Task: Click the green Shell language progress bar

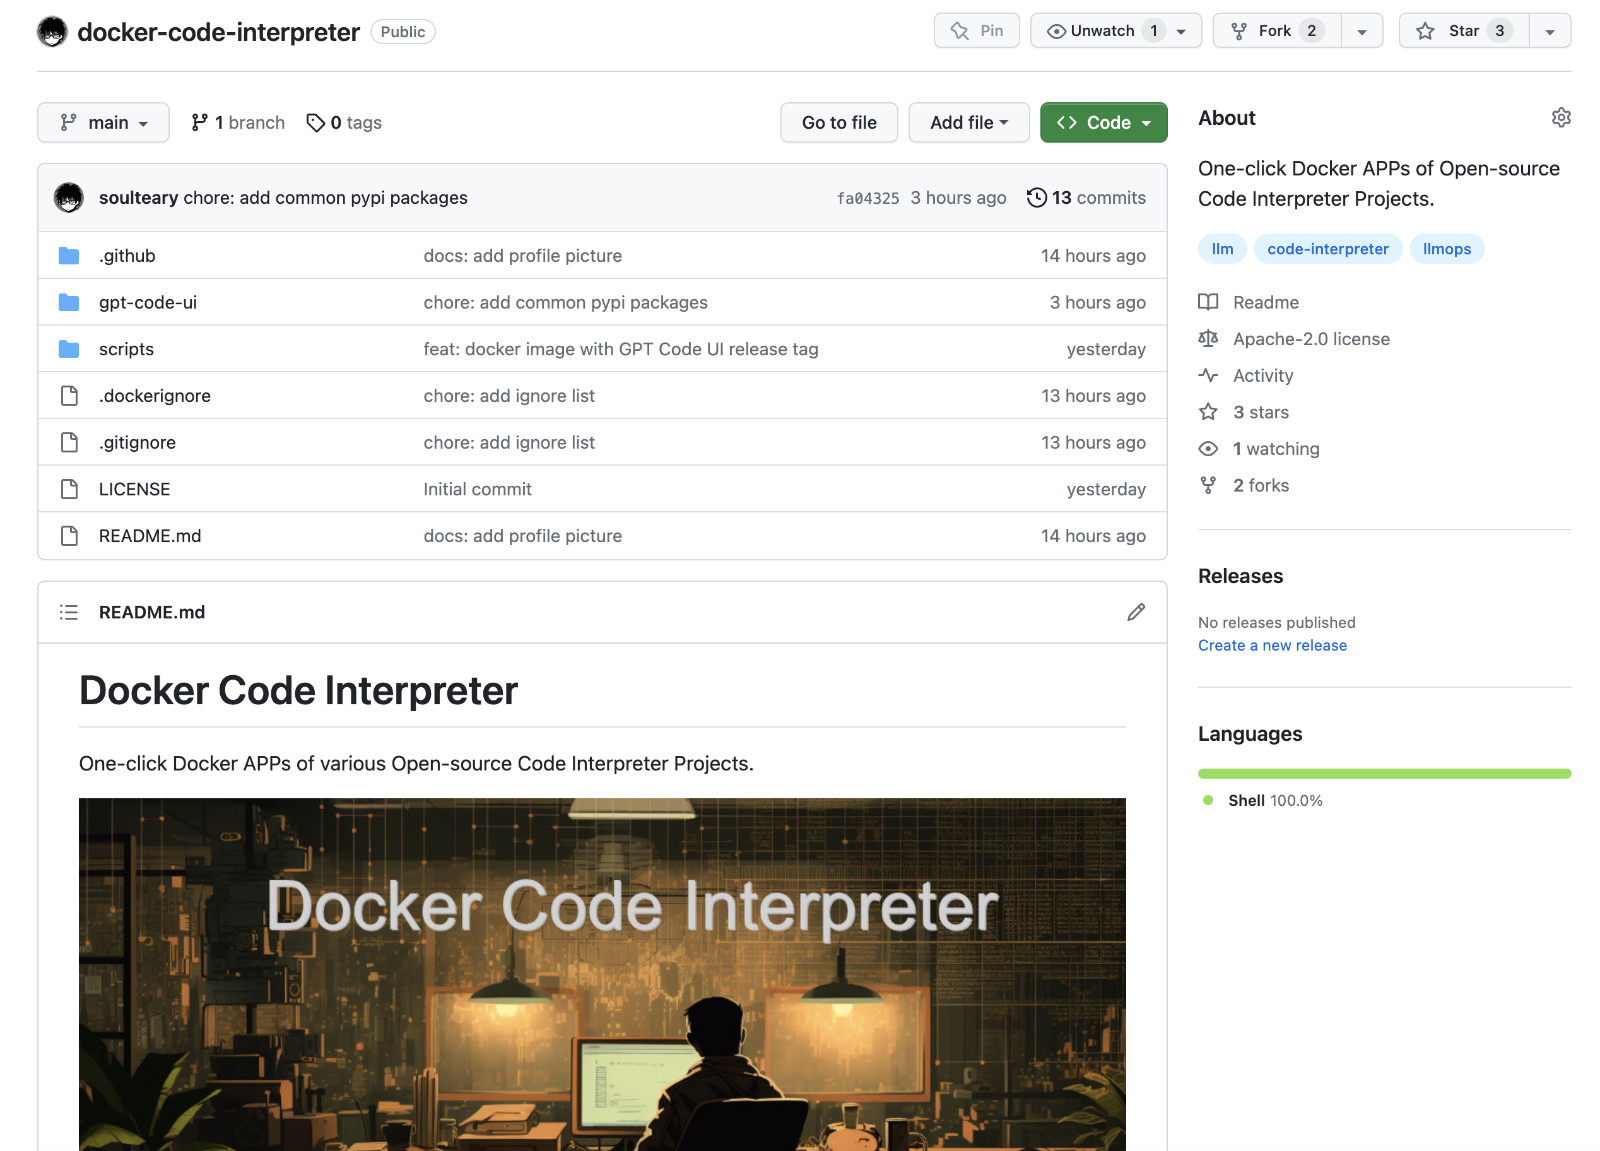Action: [x=1385, y=773]
